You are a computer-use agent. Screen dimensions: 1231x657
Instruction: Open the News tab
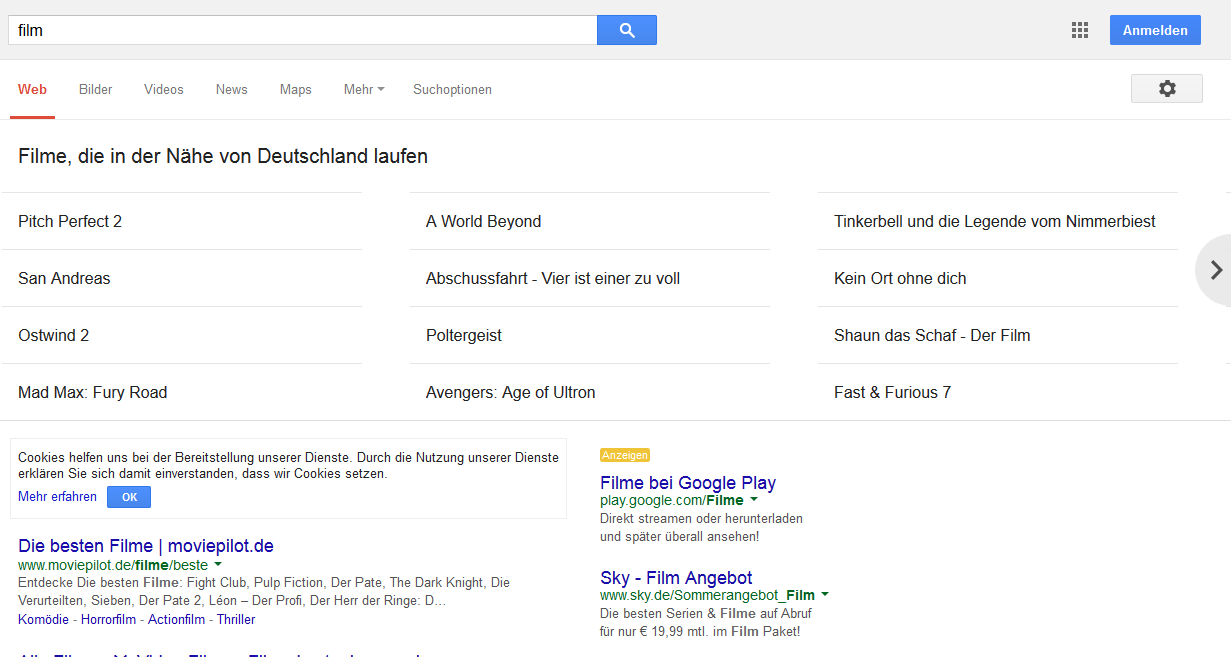click(x=231, y=89)
